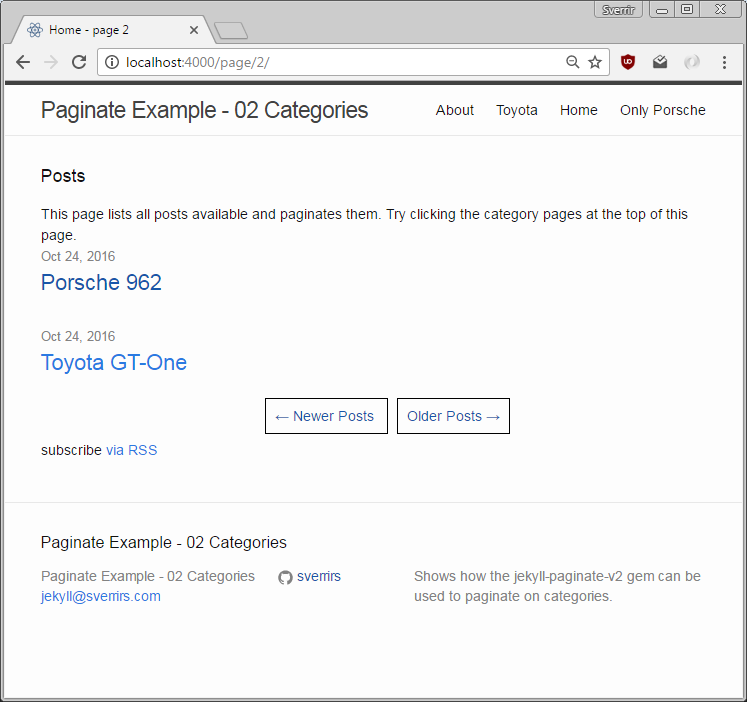Viewport: 747px width, 702px height.
Task: Click the React-style favicon on the tab
Action: [x=35, y=30]
